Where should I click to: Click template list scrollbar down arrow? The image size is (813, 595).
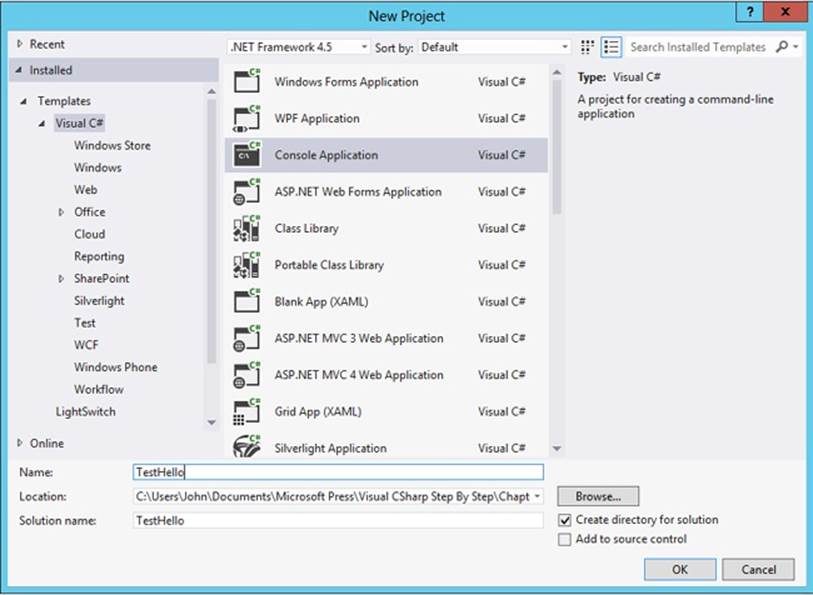pos(557,448)
